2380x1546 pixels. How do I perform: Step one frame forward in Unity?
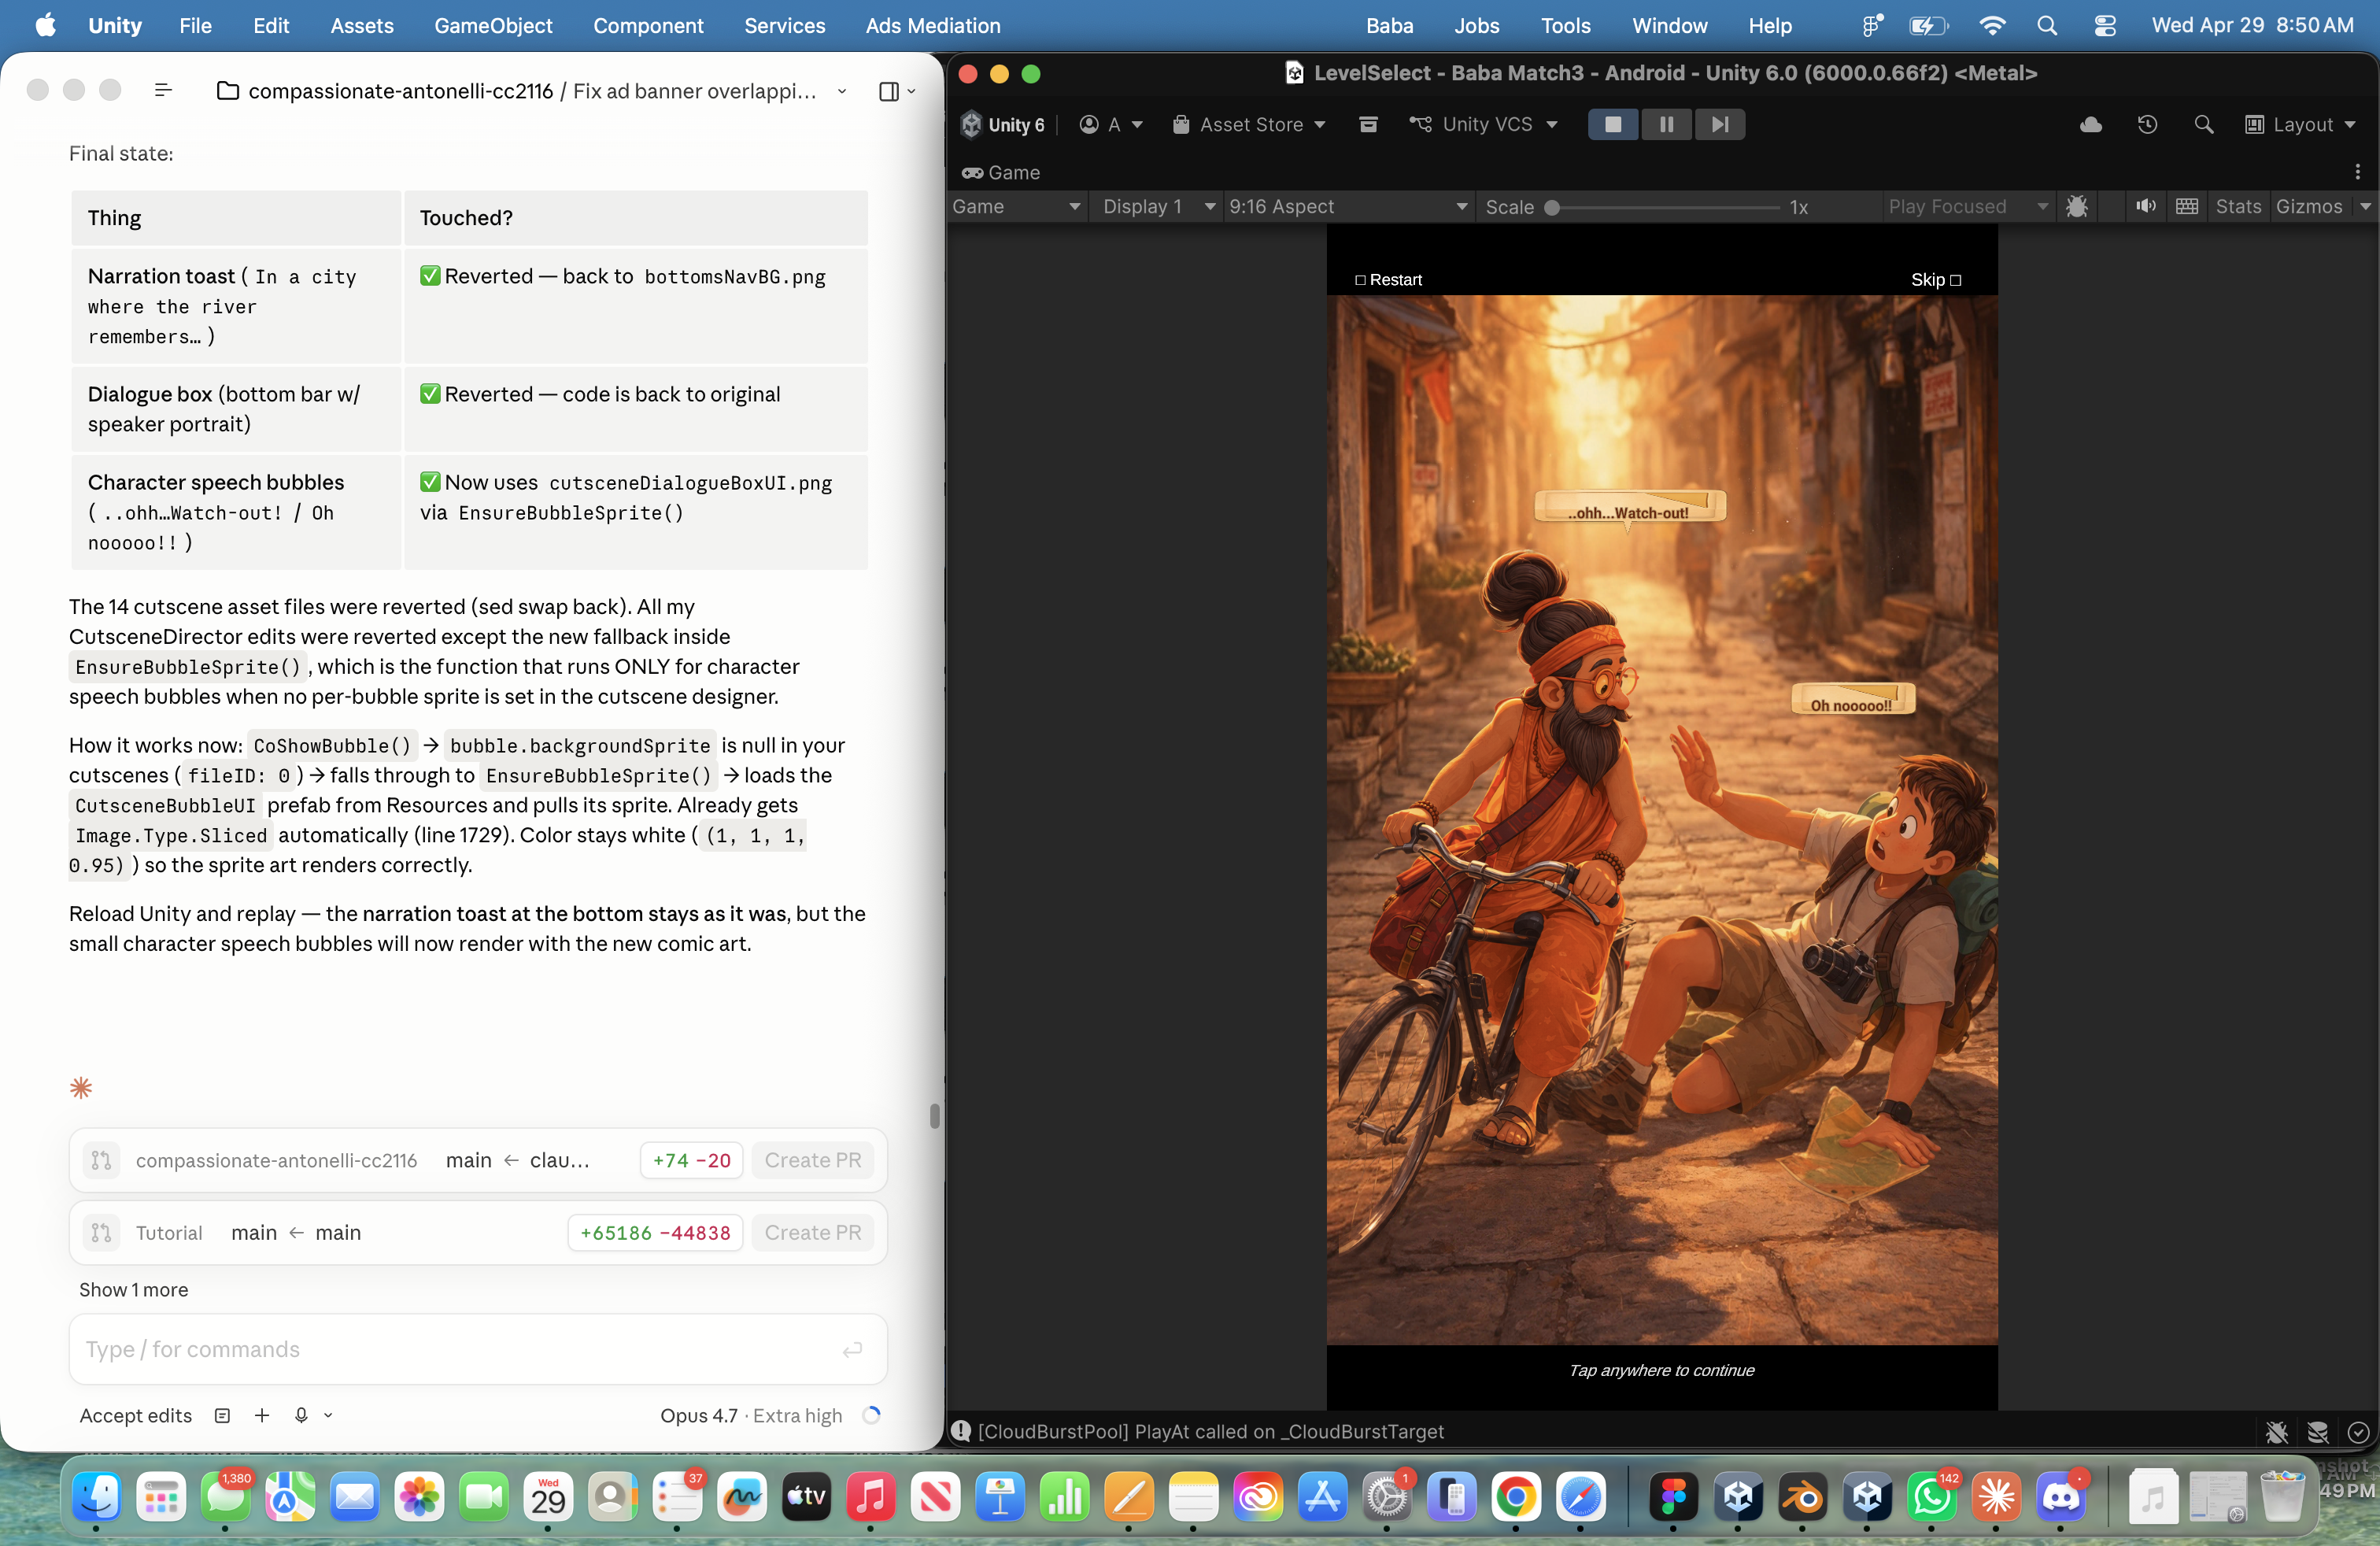coord(1719,124)
